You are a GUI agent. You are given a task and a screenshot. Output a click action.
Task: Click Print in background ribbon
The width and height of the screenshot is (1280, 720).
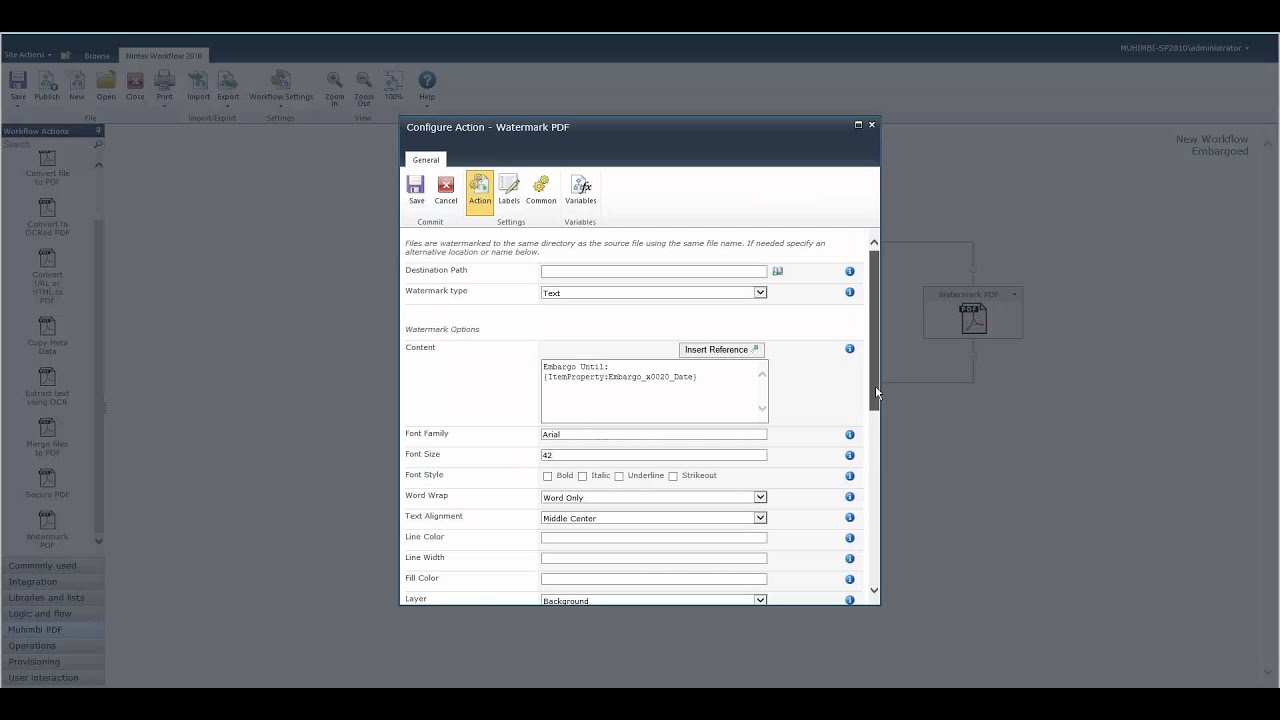164,87
